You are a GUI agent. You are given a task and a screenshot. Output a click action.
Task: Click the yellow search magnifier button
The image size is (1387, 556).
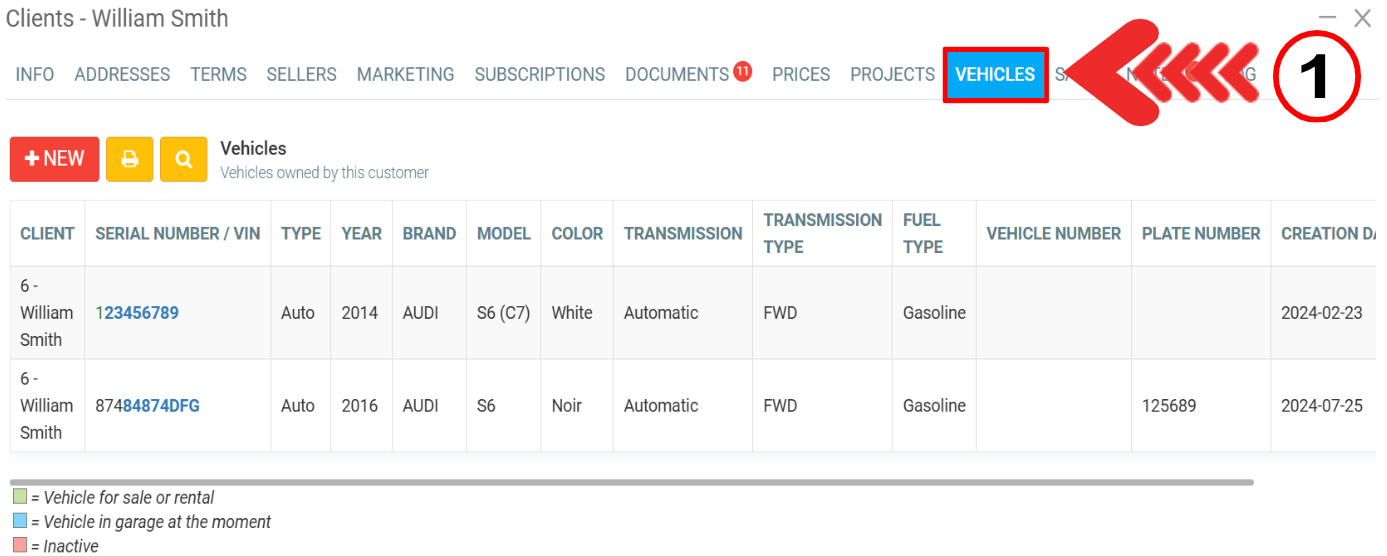pyautogui.click(x=183, y=159)
